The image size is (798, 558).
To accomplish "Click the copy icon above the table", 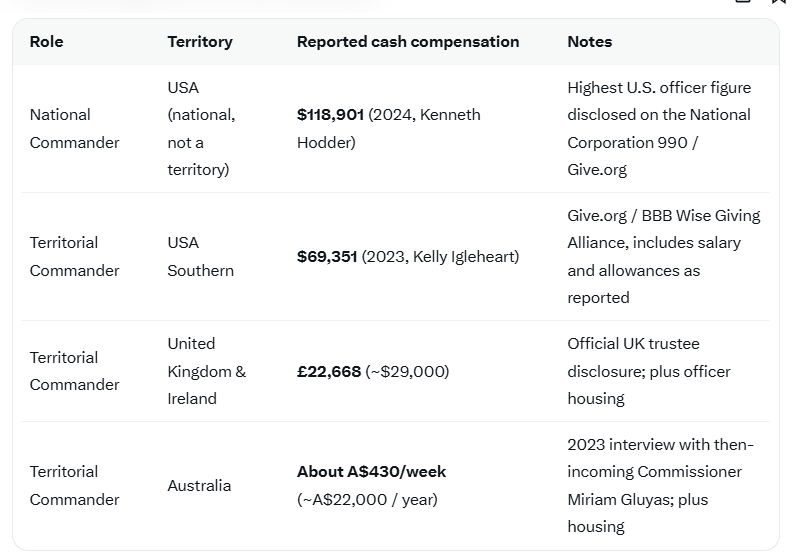I will [743, 2].
